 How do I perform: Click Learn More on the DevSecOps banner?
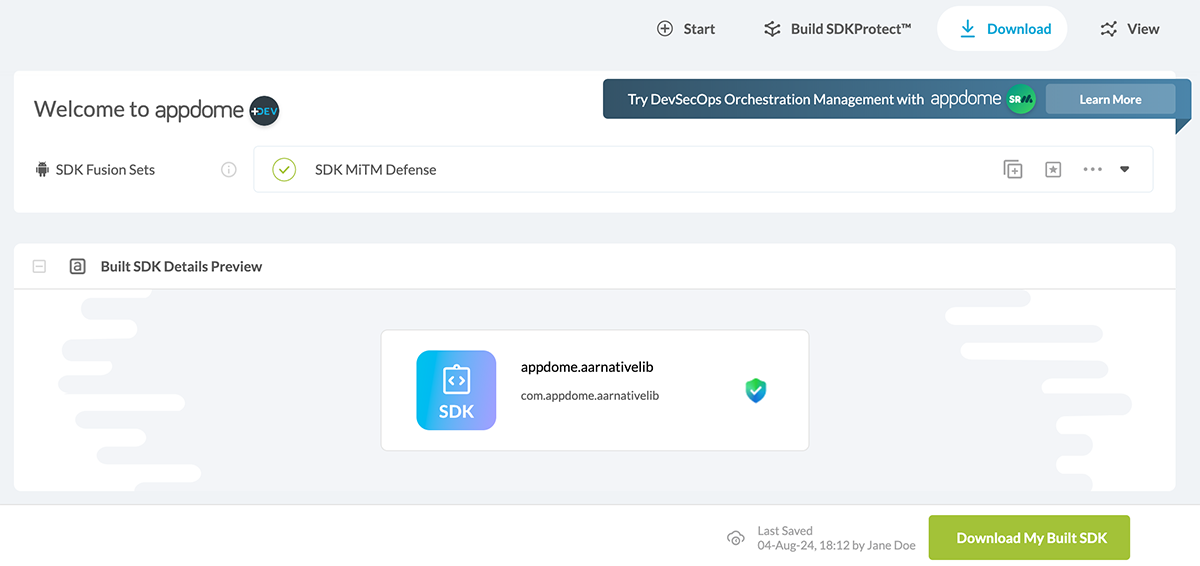pyautogui.click(x=1110, y=100)
